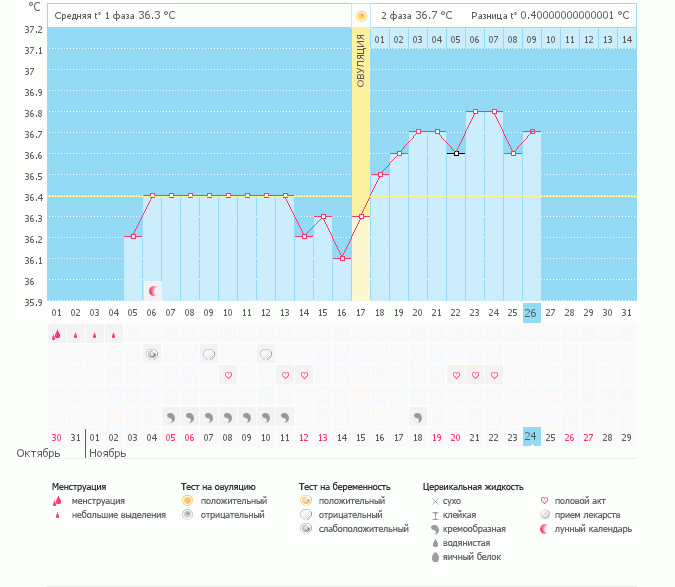Select phase 2 day 14 in the header
This screenshot has height=587, width=675.
(626, 39)
